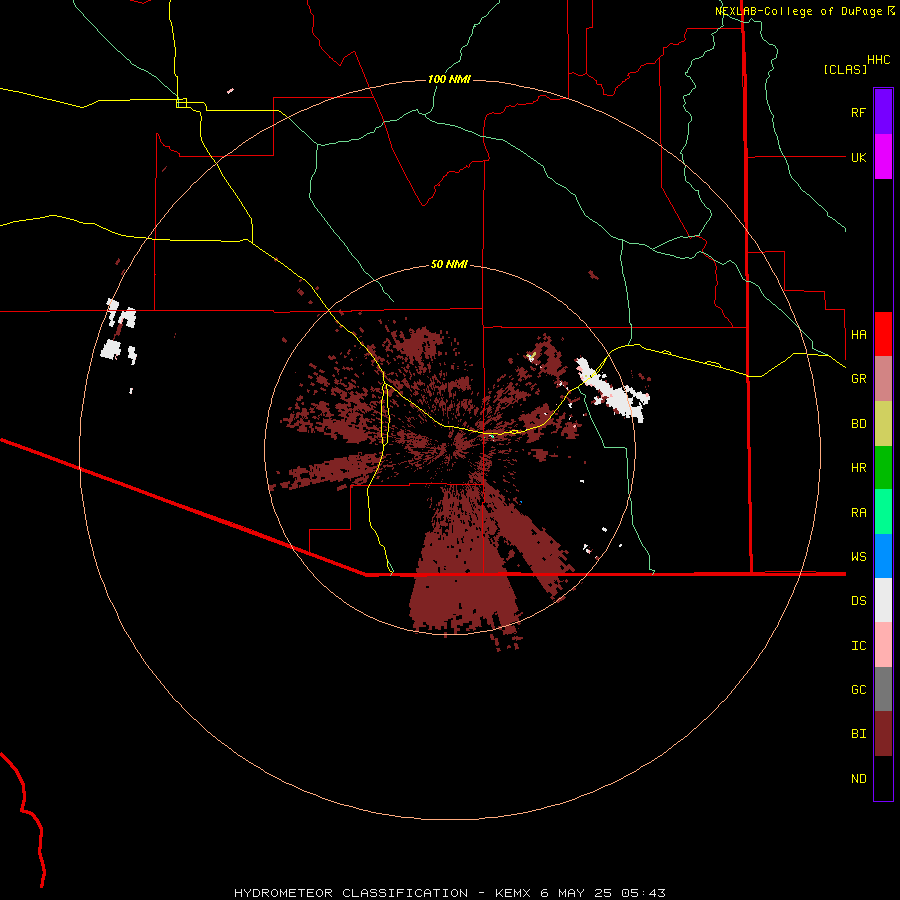Image resolution: width=900 pixels, height=900 pixels.
Task: Click the 6 MAY 25 date text
Action: coord(576,893)
